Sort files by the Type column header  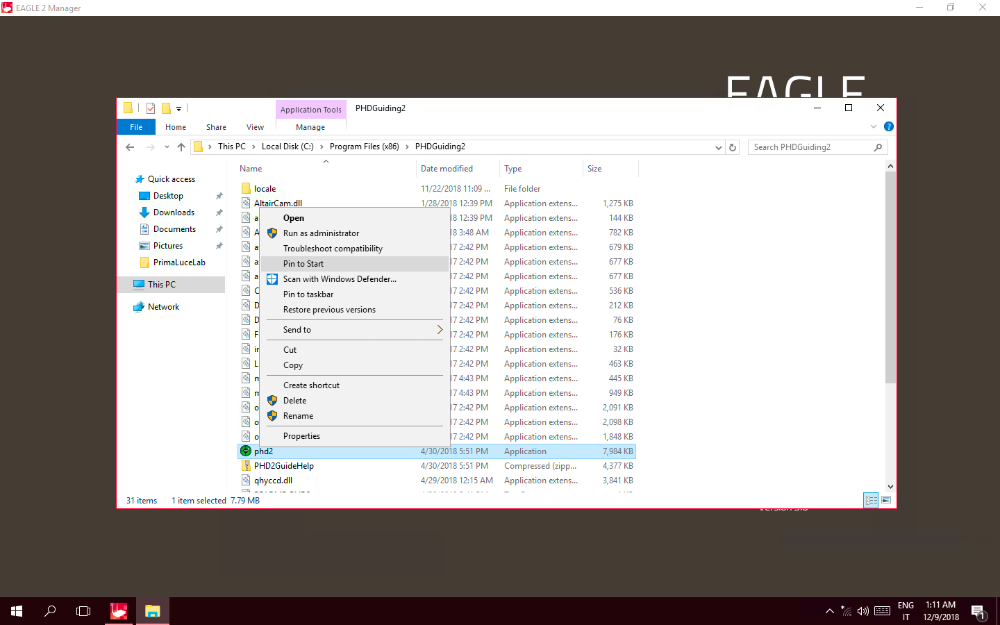pyautogui.click(x=513, y=169)
